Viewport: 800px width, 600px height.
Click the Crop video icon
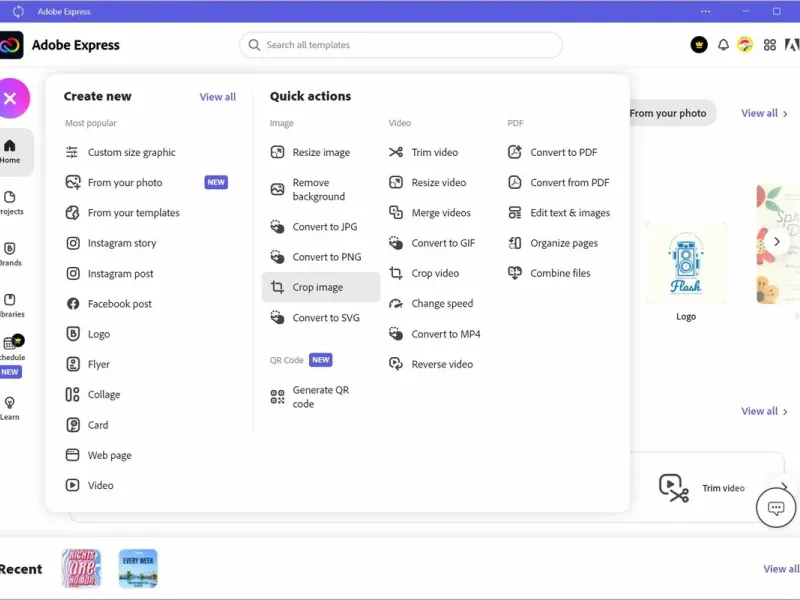[396, 273]
